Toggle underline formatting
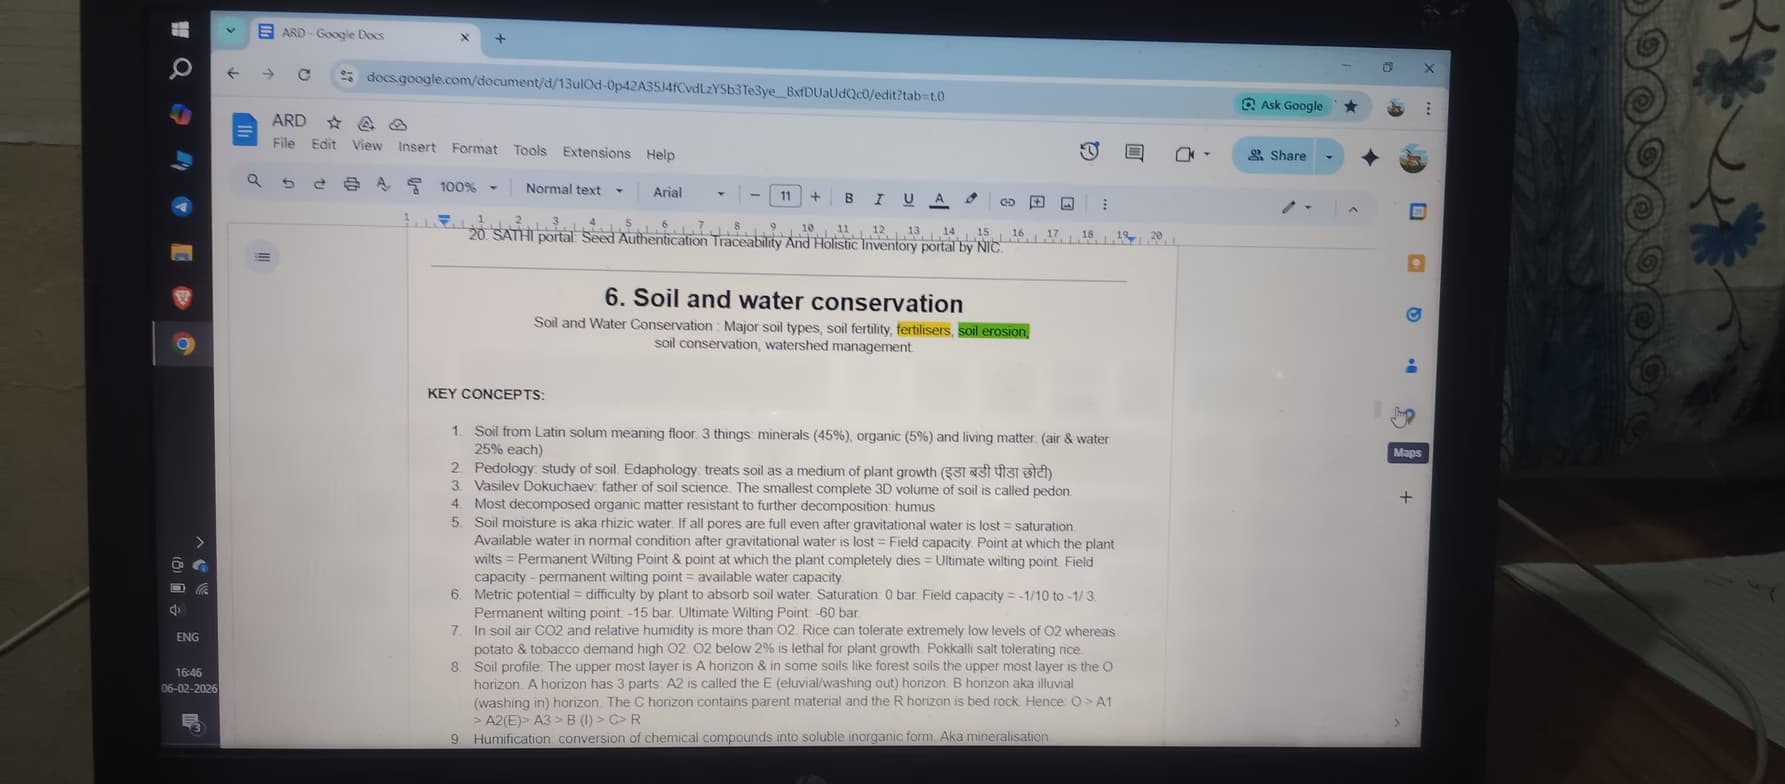 point(908,199)
